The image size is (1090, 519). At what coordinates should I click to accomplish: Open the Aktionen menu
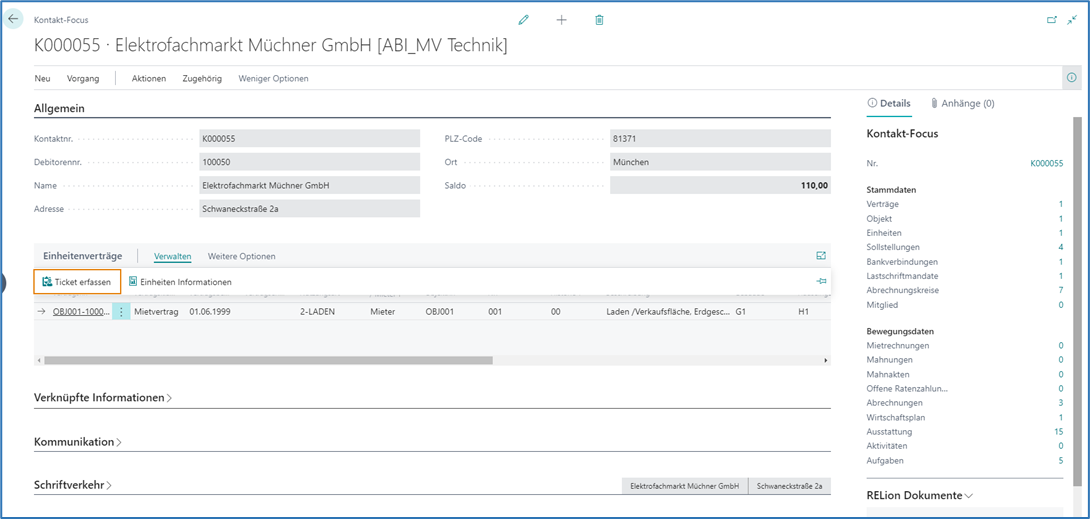pos(148,78)
